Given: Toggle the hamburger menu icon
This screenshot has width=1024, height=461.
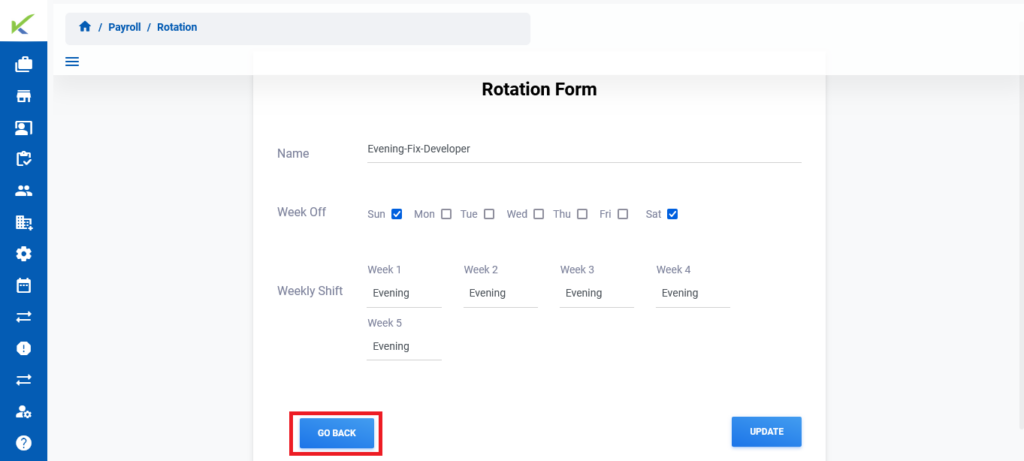Looking at the screenshot, I should (72, 61).
